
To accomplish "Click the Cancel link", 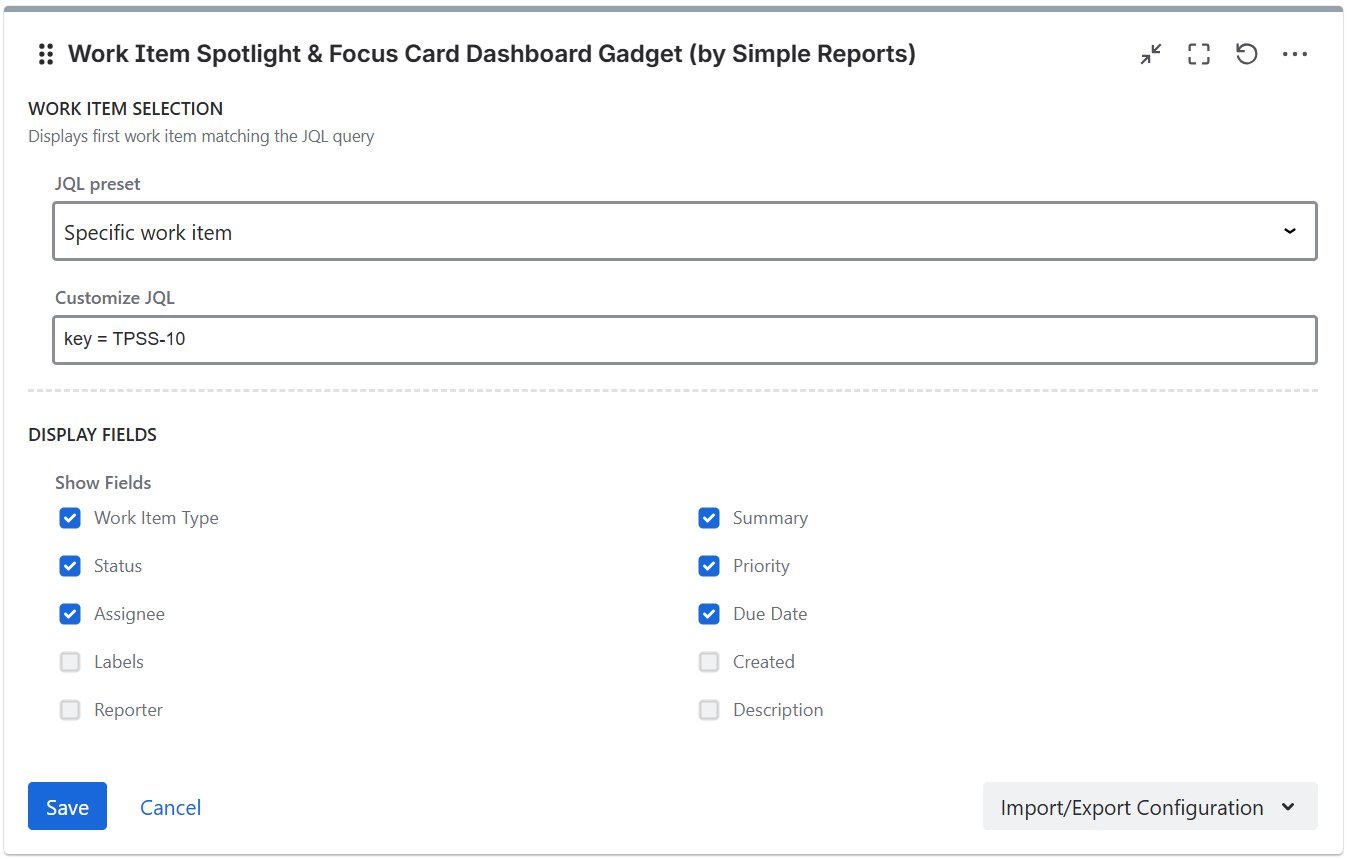I will point(170,807).
